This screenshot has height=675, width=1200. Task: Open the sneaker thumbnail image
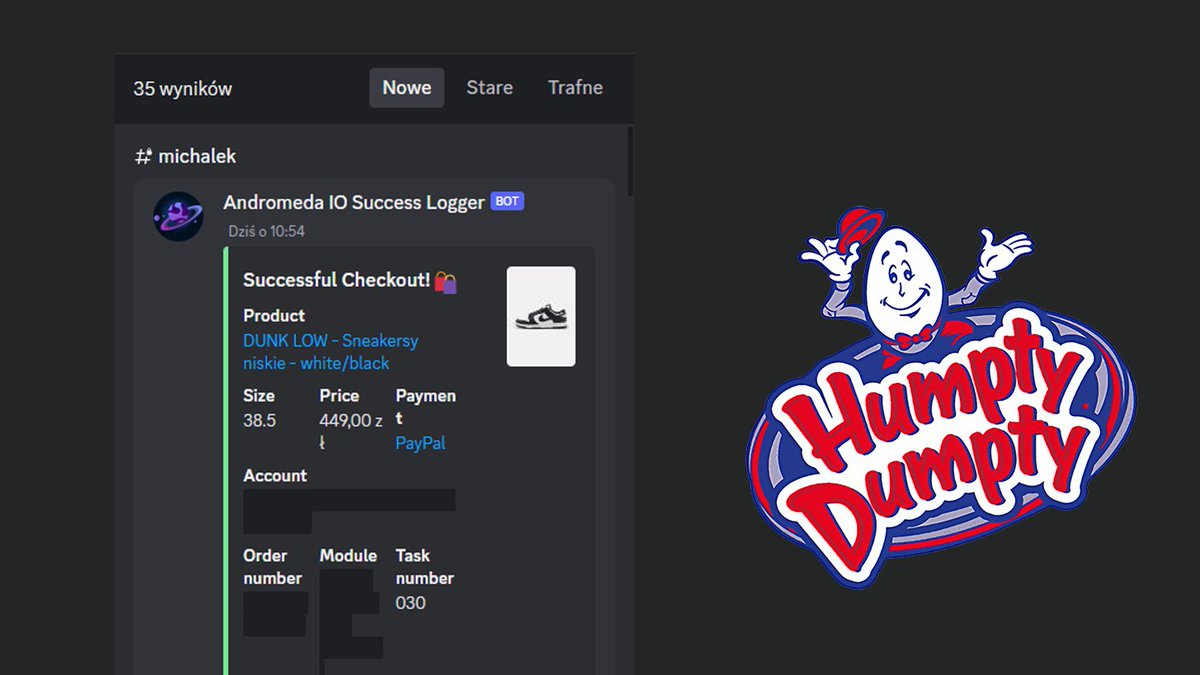click(541, 316)
